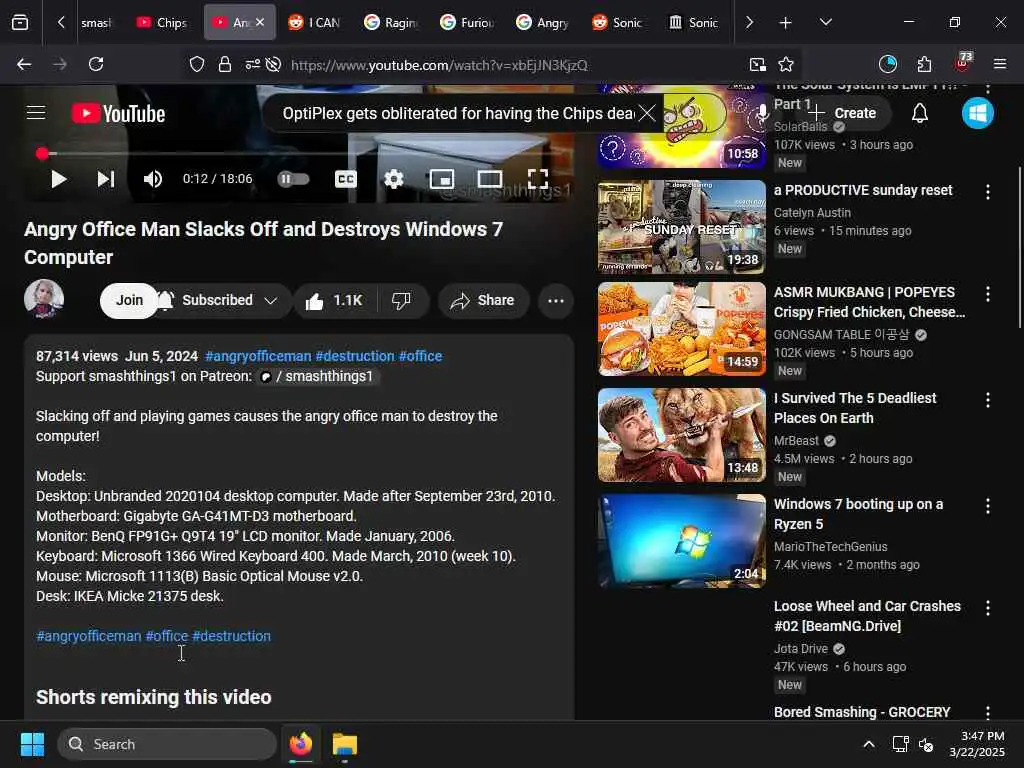
Task: Skip to the next video
Action: 106,179
